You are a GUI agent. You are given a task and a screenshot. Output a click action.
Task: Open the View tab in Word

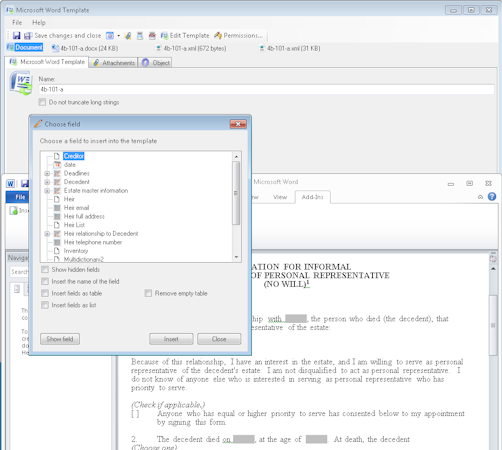click(x=280, y=197)
